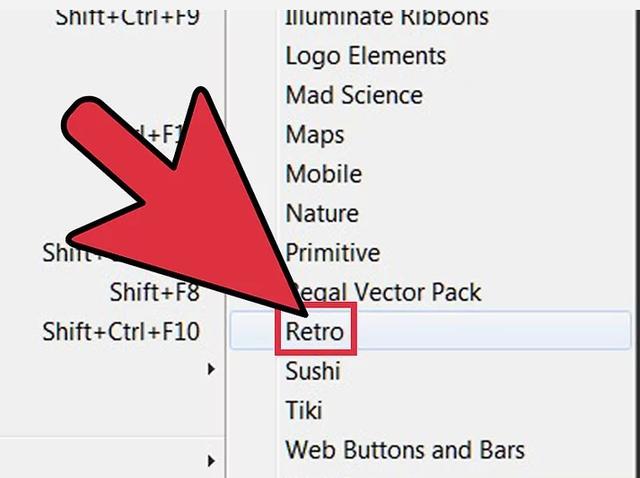Click the menu row with the shortcut hidden behind the red arrow
This screenshot has height=478, width=640.
(x=112, y=252)
